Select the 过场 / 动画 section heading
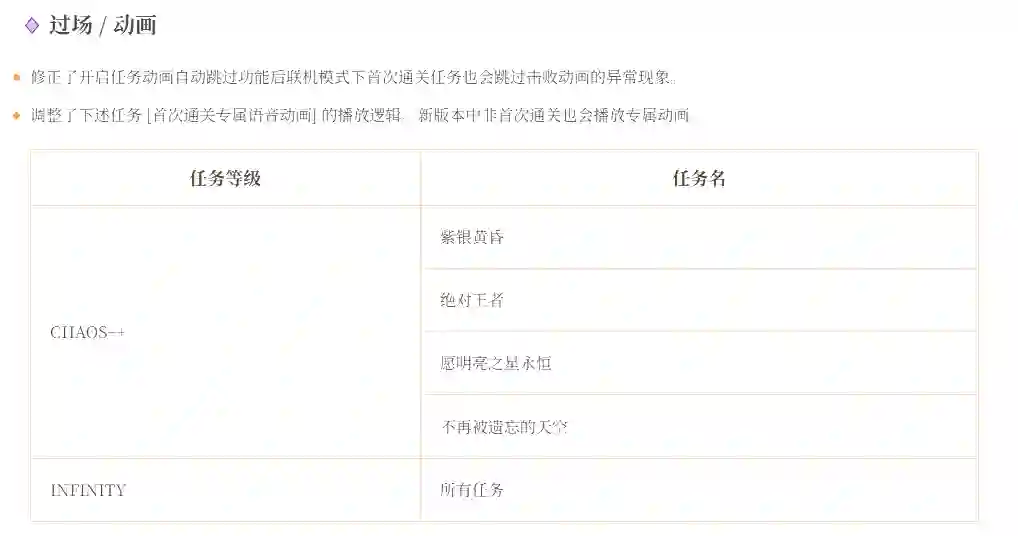This screenshot has height=536, width=1018. [103, 25]
